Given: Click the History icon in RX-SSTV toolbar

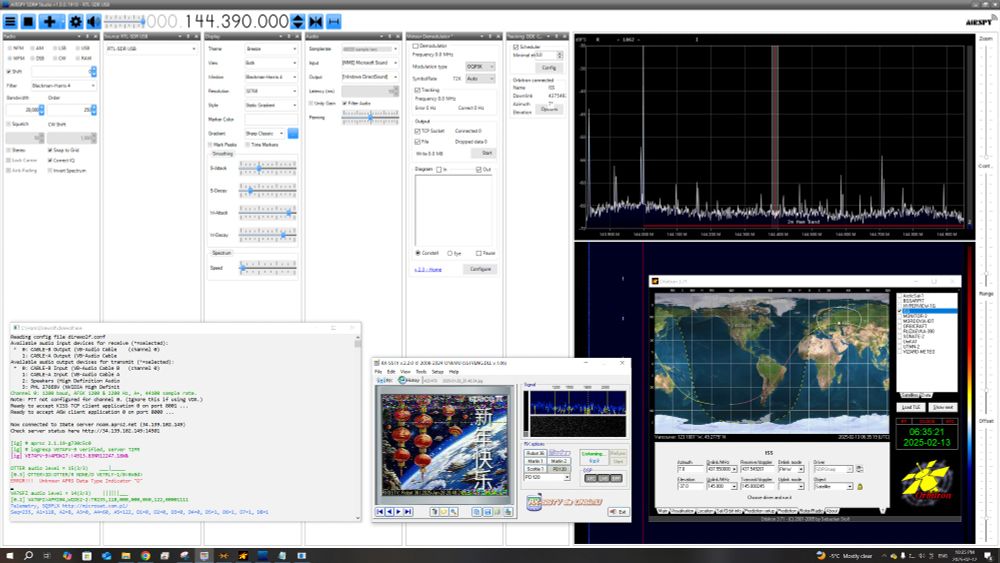Looking at the screenshot, I should pyautogui.click(x=409, y=380).
